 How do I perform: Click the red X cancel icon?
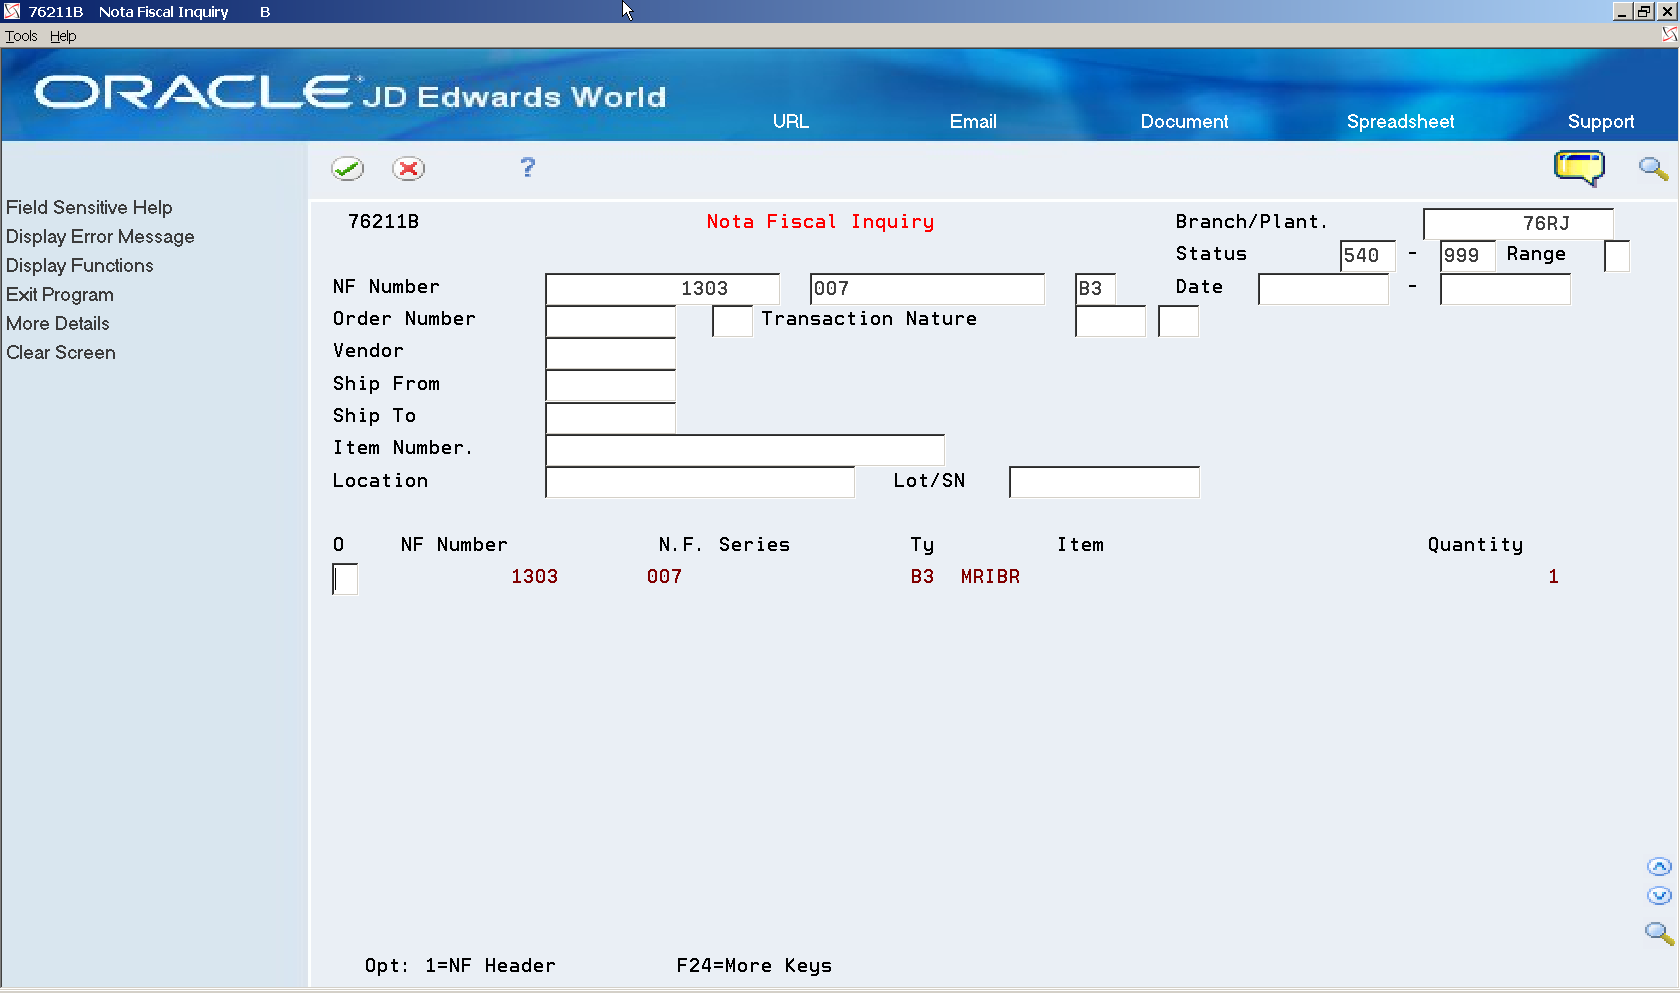(x=408, y=168)
